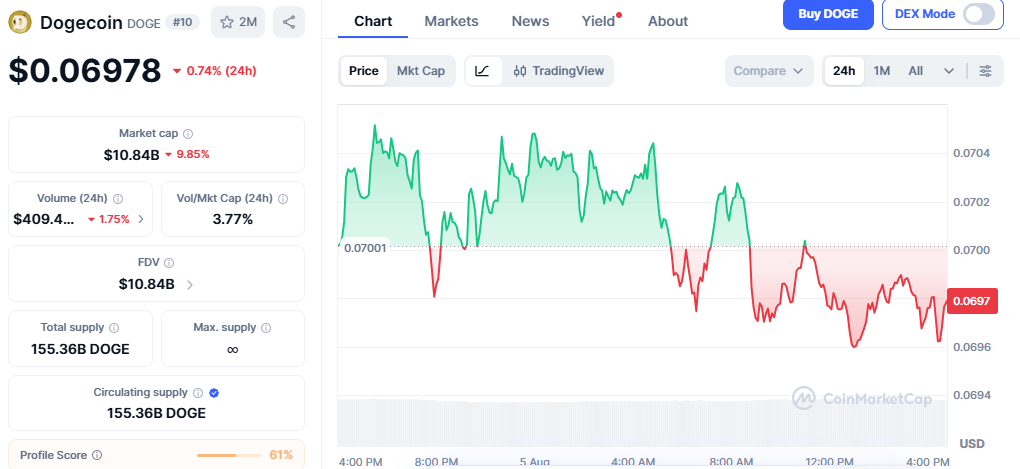This screenshot has width=1020, height=469.
Task: Expand Volume (24h) details arrow
Action: coord(142,219)
